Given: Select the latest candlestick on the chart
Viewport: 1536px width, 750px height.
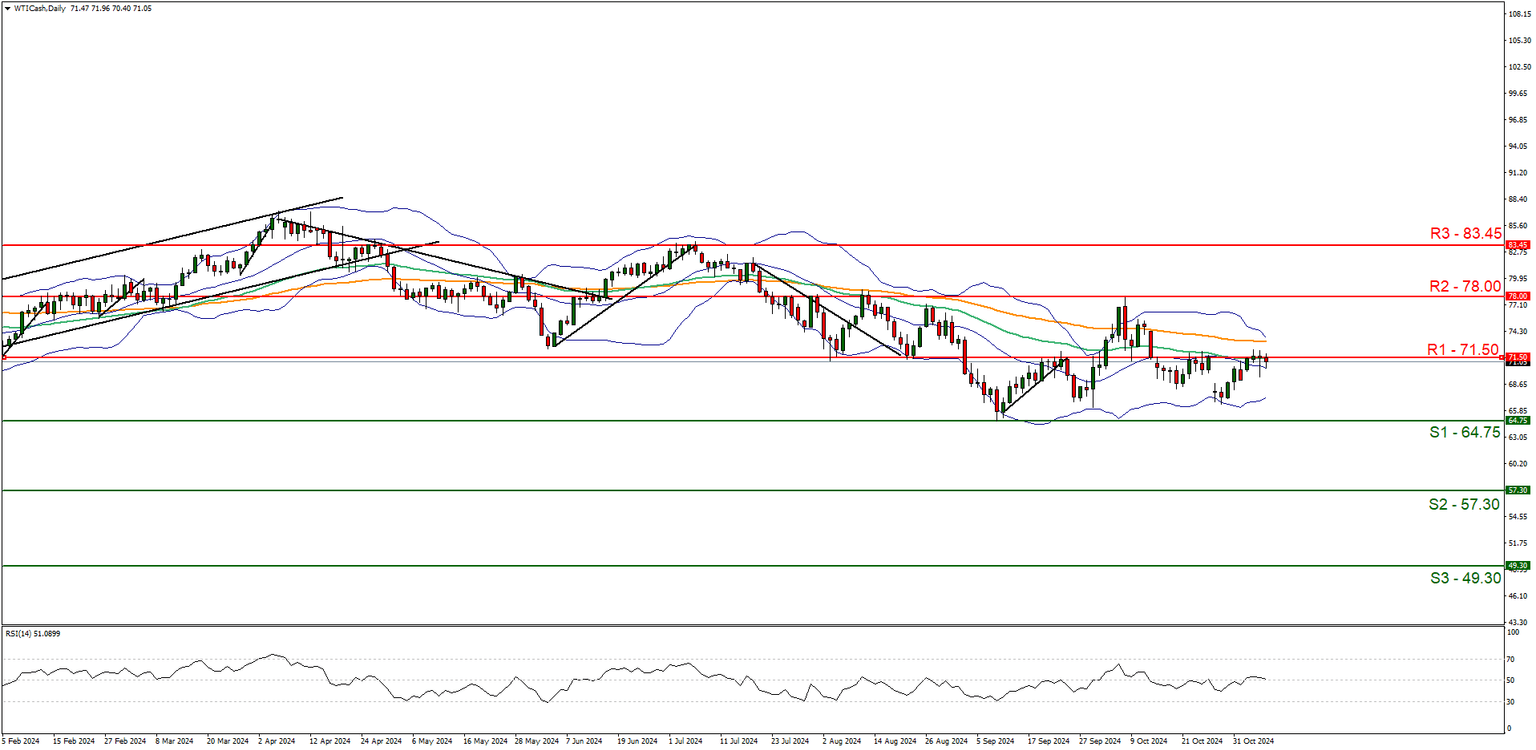Looking at the screenshot, I should point(1265,360).
